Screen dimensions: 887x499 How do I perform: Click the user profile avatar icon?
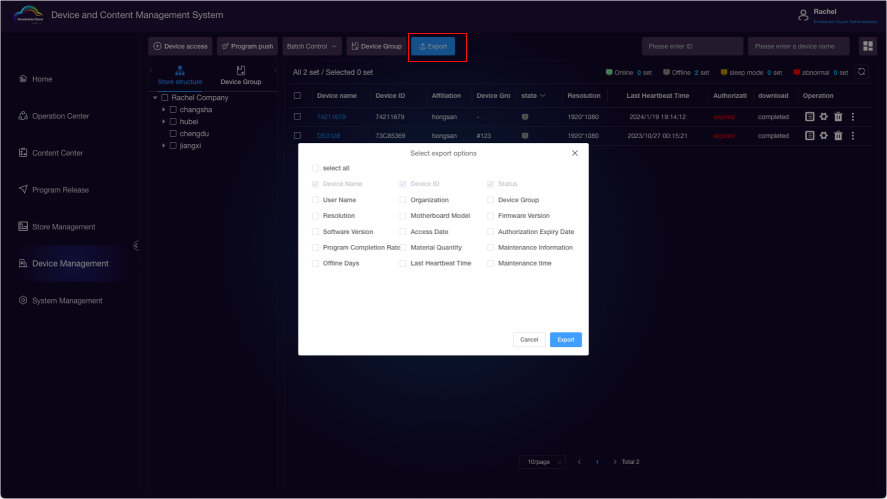(x=803, y=15)
